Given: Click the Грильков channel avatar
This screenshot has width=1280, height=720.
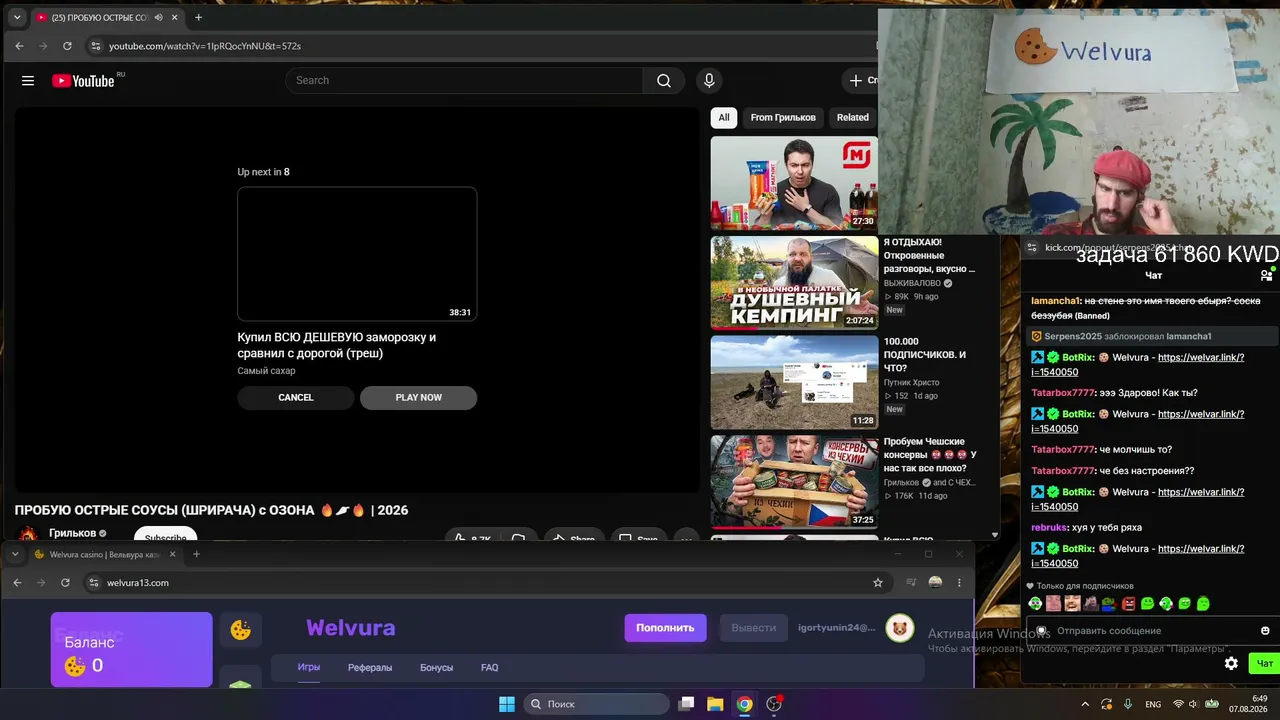Looking at the screenshot, I should tap(28, 535).
